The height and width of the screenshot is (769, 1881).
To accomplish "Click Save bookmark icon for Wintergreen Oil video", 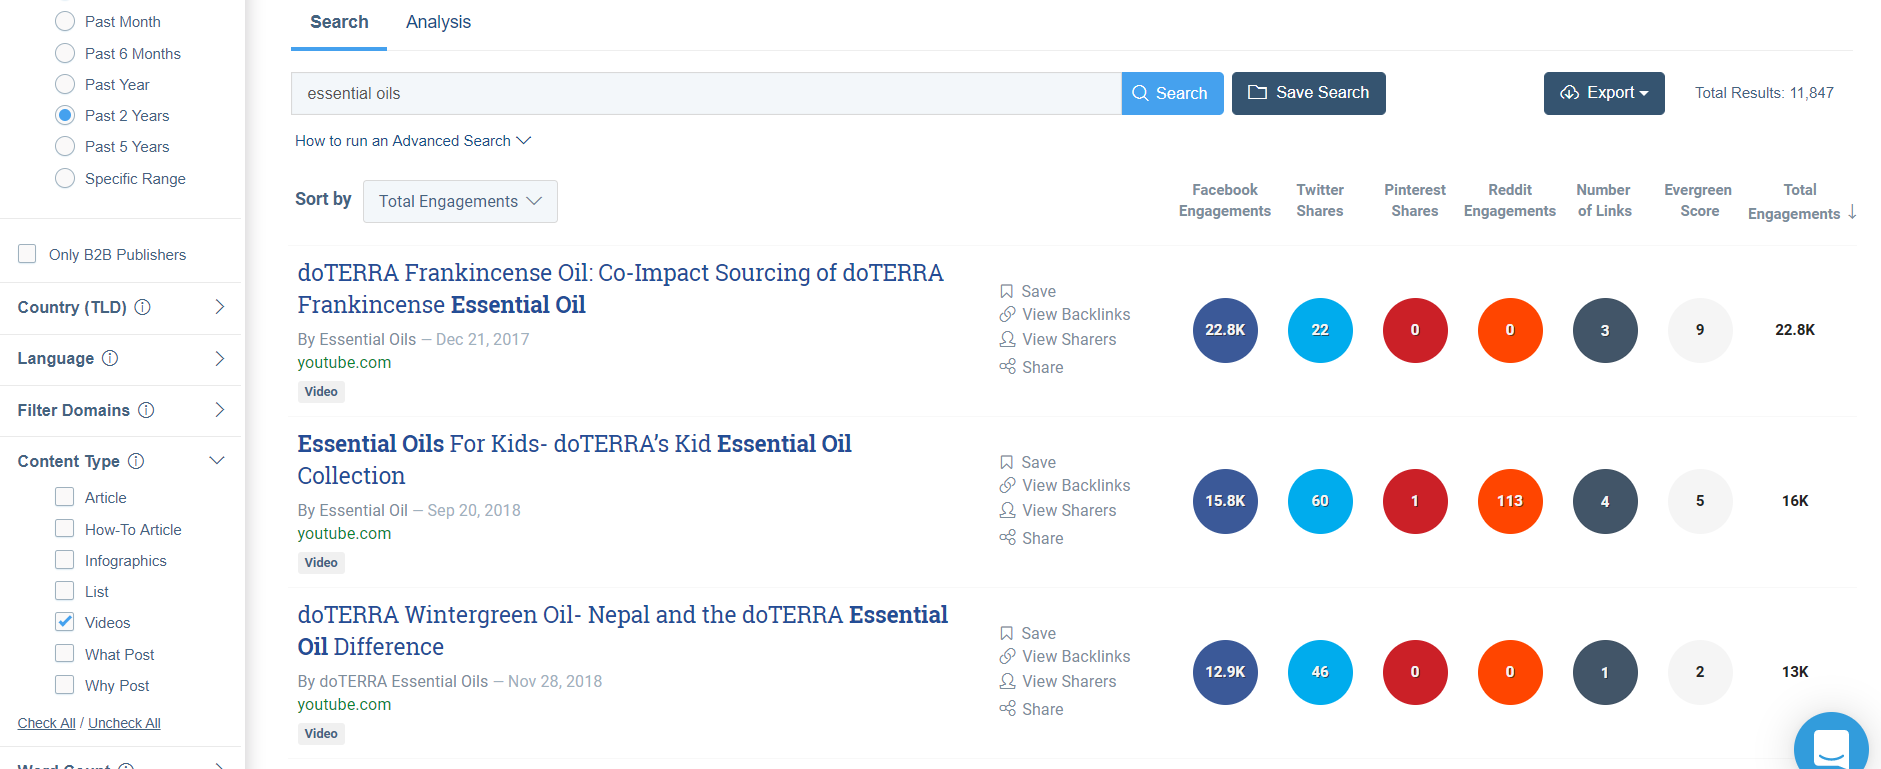I will [1007, 633].
